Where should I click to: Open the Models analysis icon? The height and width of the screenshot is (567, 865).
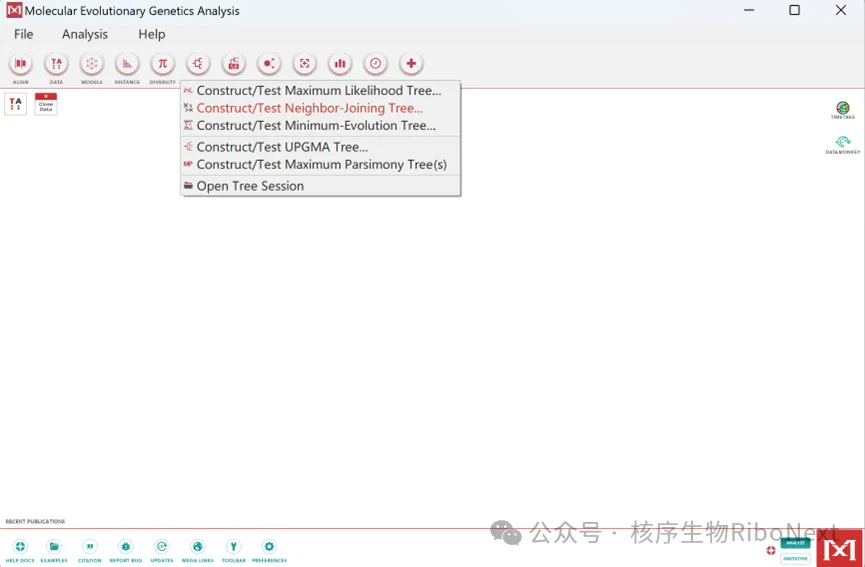[92, 64]
